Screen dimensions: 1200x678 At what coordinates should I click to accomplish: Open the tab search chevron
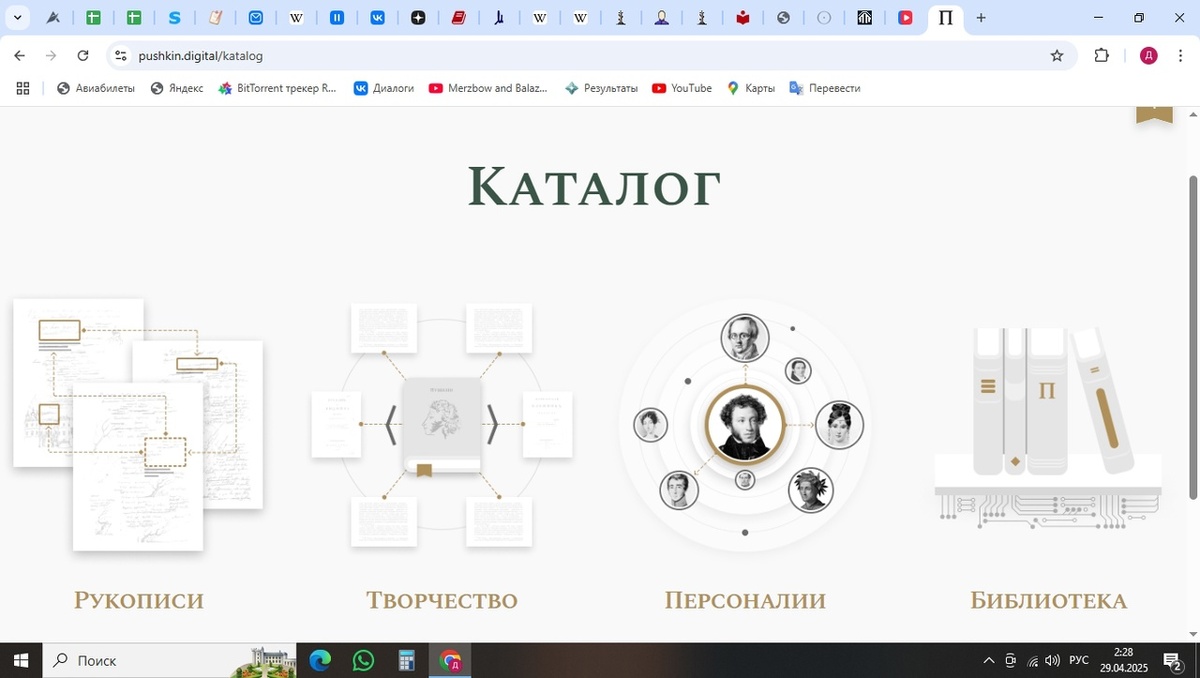point(17,17)
